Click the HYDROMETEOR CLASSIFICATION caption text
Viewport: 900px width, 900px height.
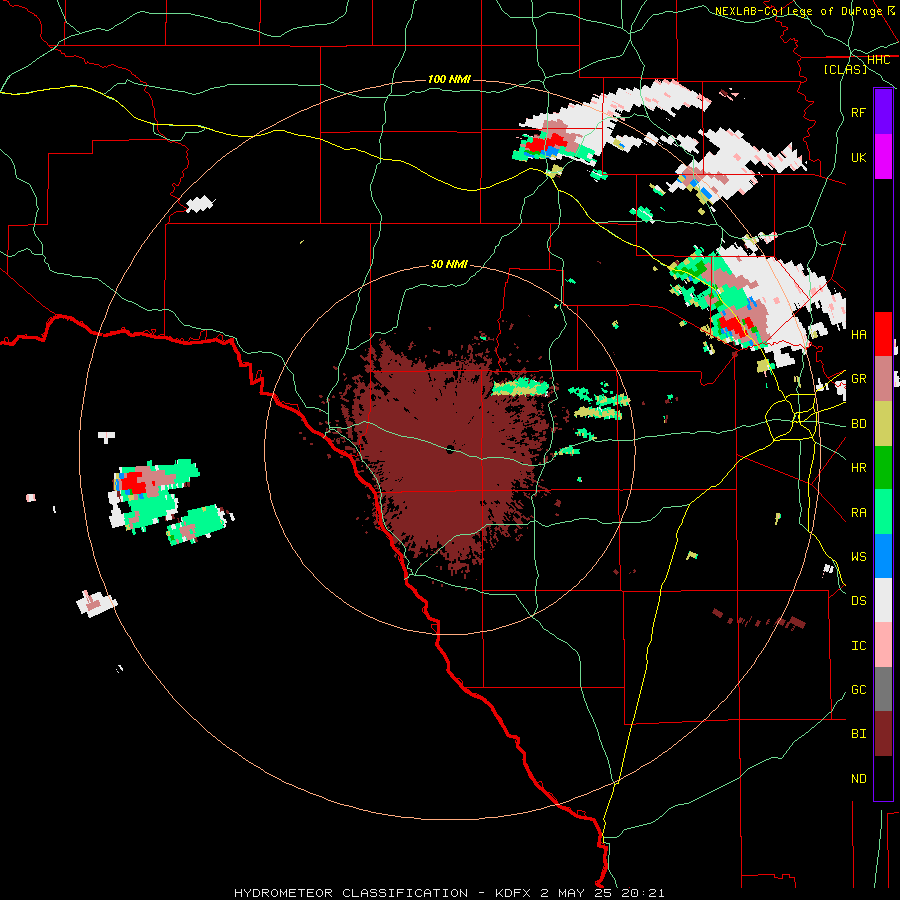[x=349, y=893]
